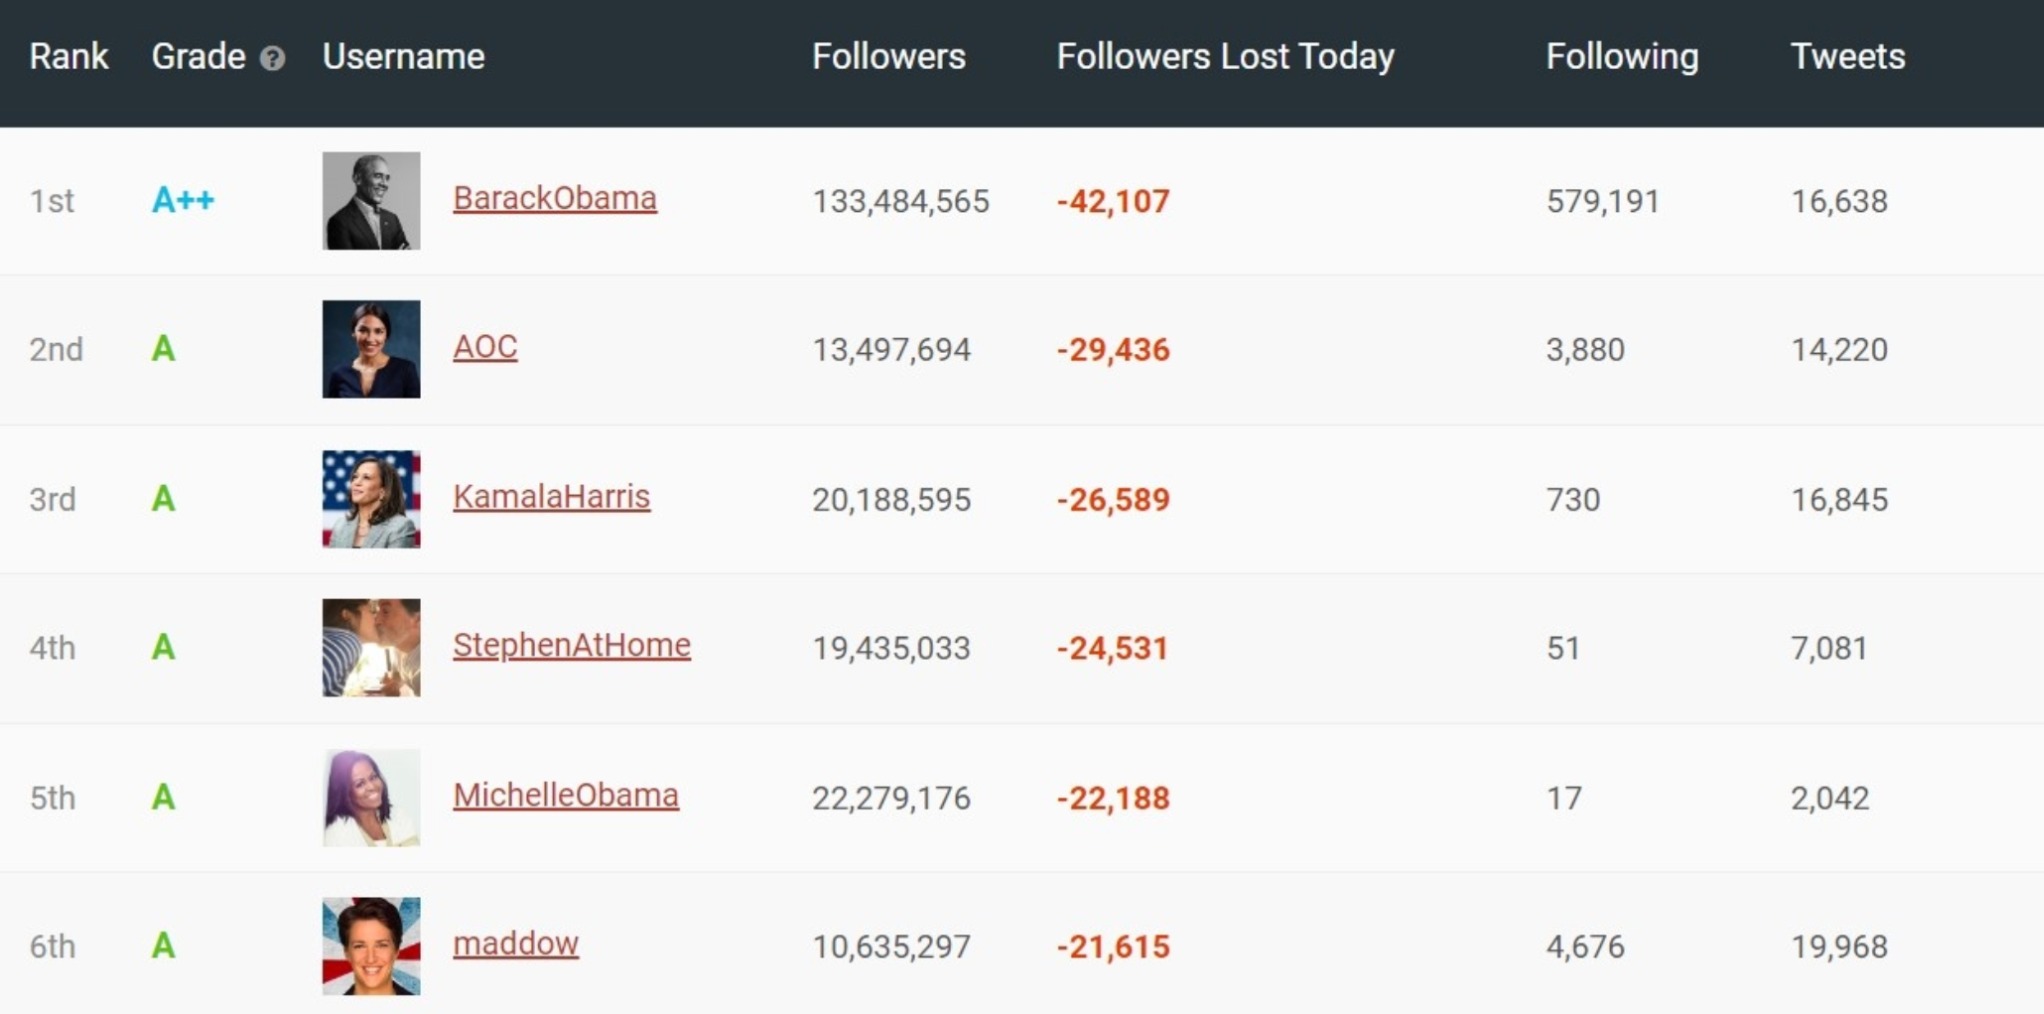Go to the maddow username link
Viewport: 2044px width, 1014px height.
[515, 943]
